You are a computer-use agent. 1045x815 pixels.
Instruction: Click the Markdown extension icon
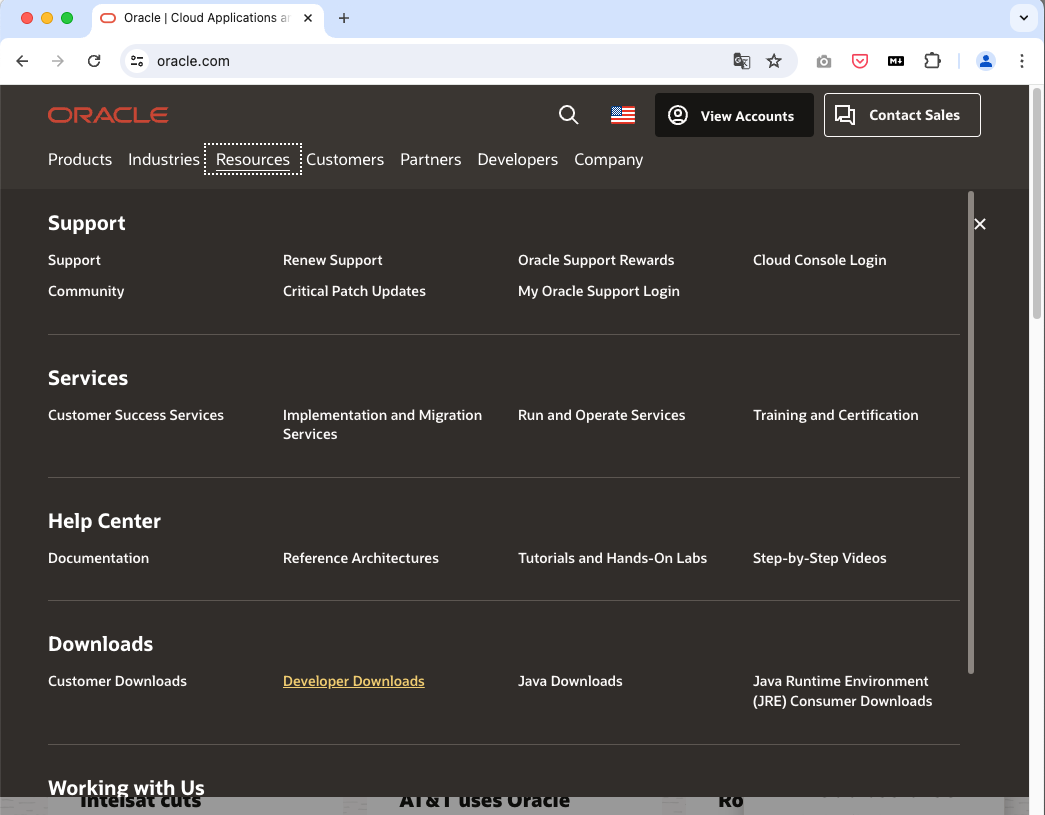click(896, 61)
